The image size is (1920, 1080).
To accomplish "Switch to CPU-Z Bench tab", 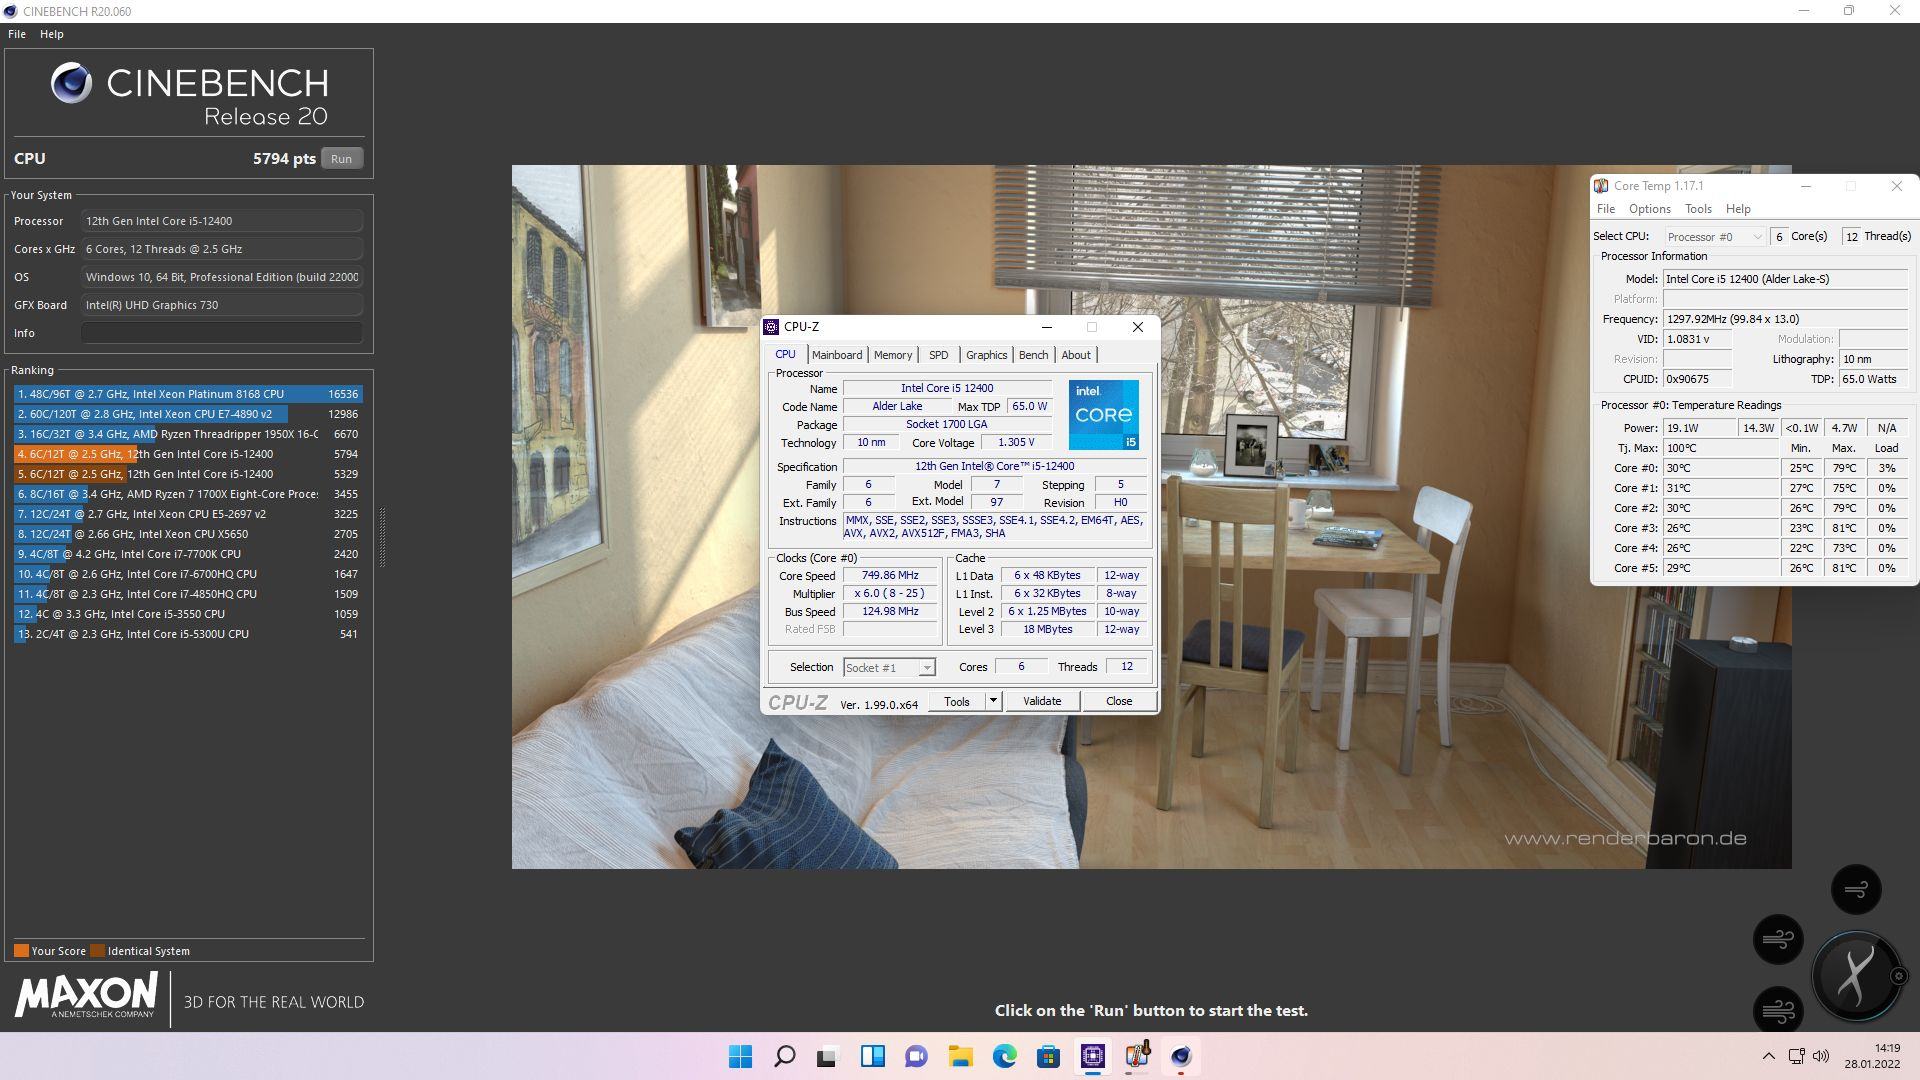I will coord(1033,355).
